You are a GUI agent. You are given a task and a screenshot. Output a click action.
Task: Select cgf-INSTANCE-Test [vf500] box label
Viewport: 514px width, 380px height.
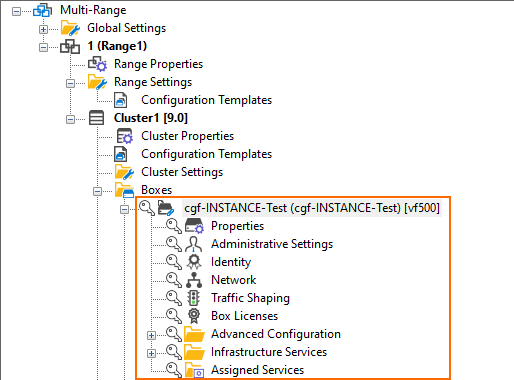click(312, 208)
